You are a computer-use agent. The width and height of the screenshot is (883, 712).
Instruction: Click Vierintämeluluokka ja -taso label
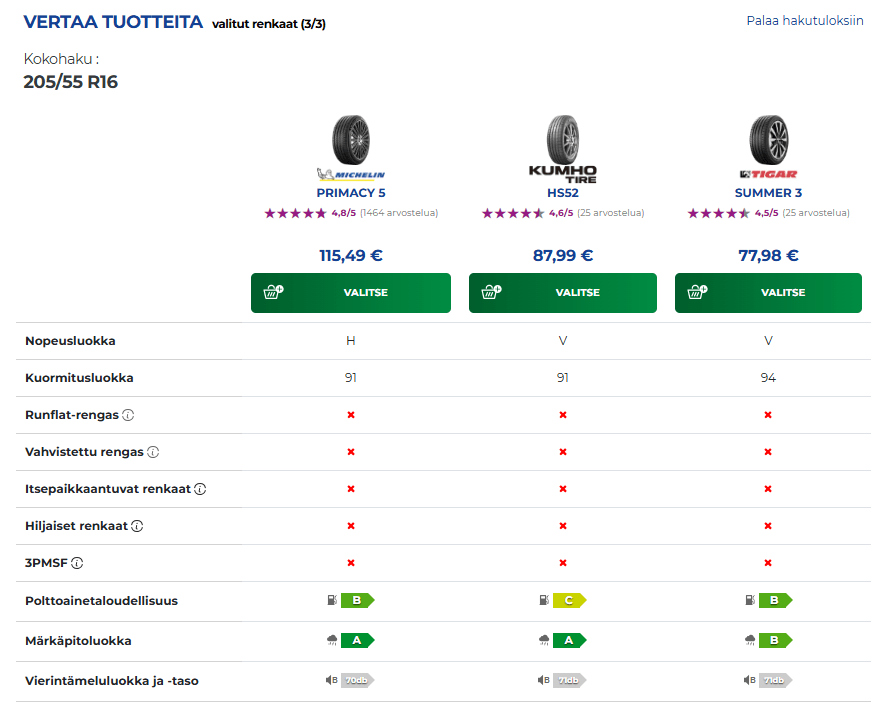(112, 681)
